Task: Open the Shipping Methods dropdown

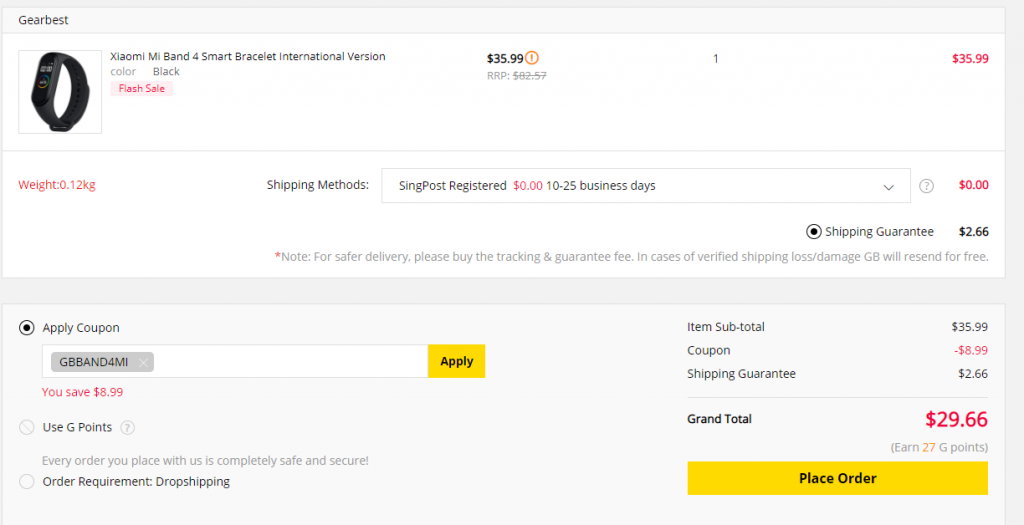Action: click(645, 186)
